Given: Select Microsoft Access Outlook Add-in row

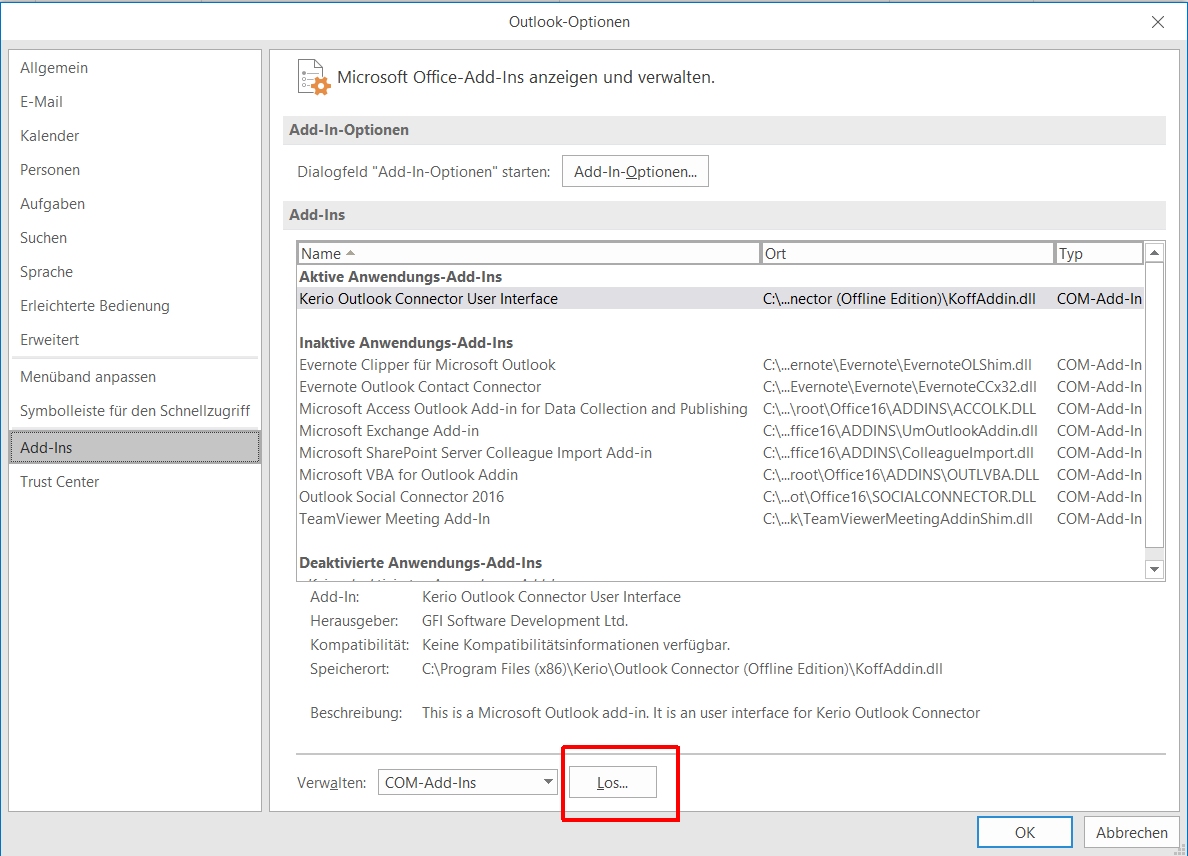Looking at the screenshot, I should [721, 409].
